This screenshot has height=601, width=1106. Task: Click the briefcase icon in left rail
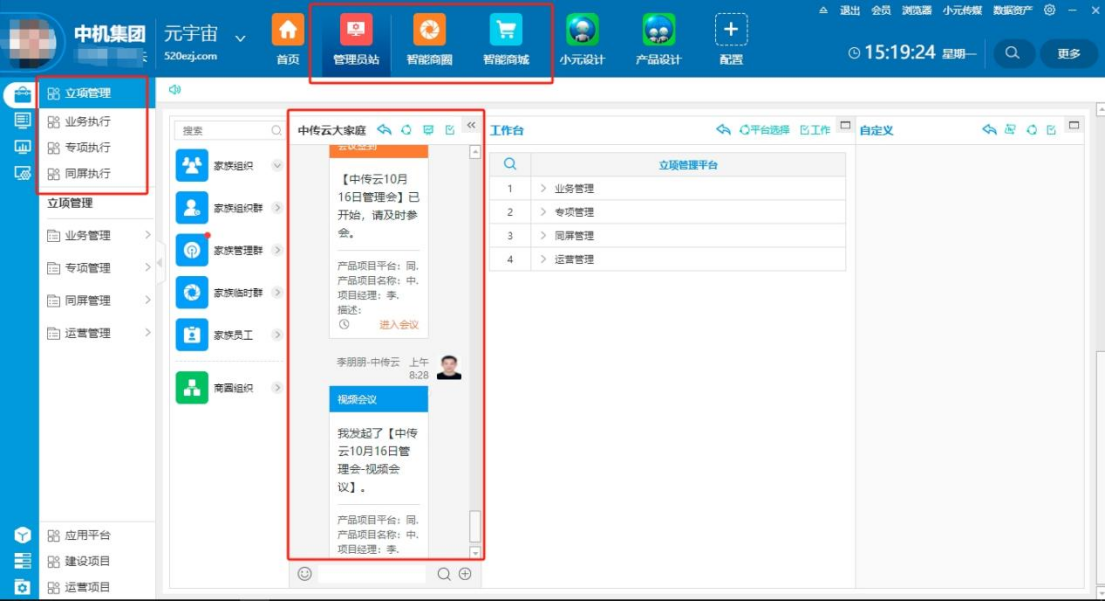pos(22,94)
